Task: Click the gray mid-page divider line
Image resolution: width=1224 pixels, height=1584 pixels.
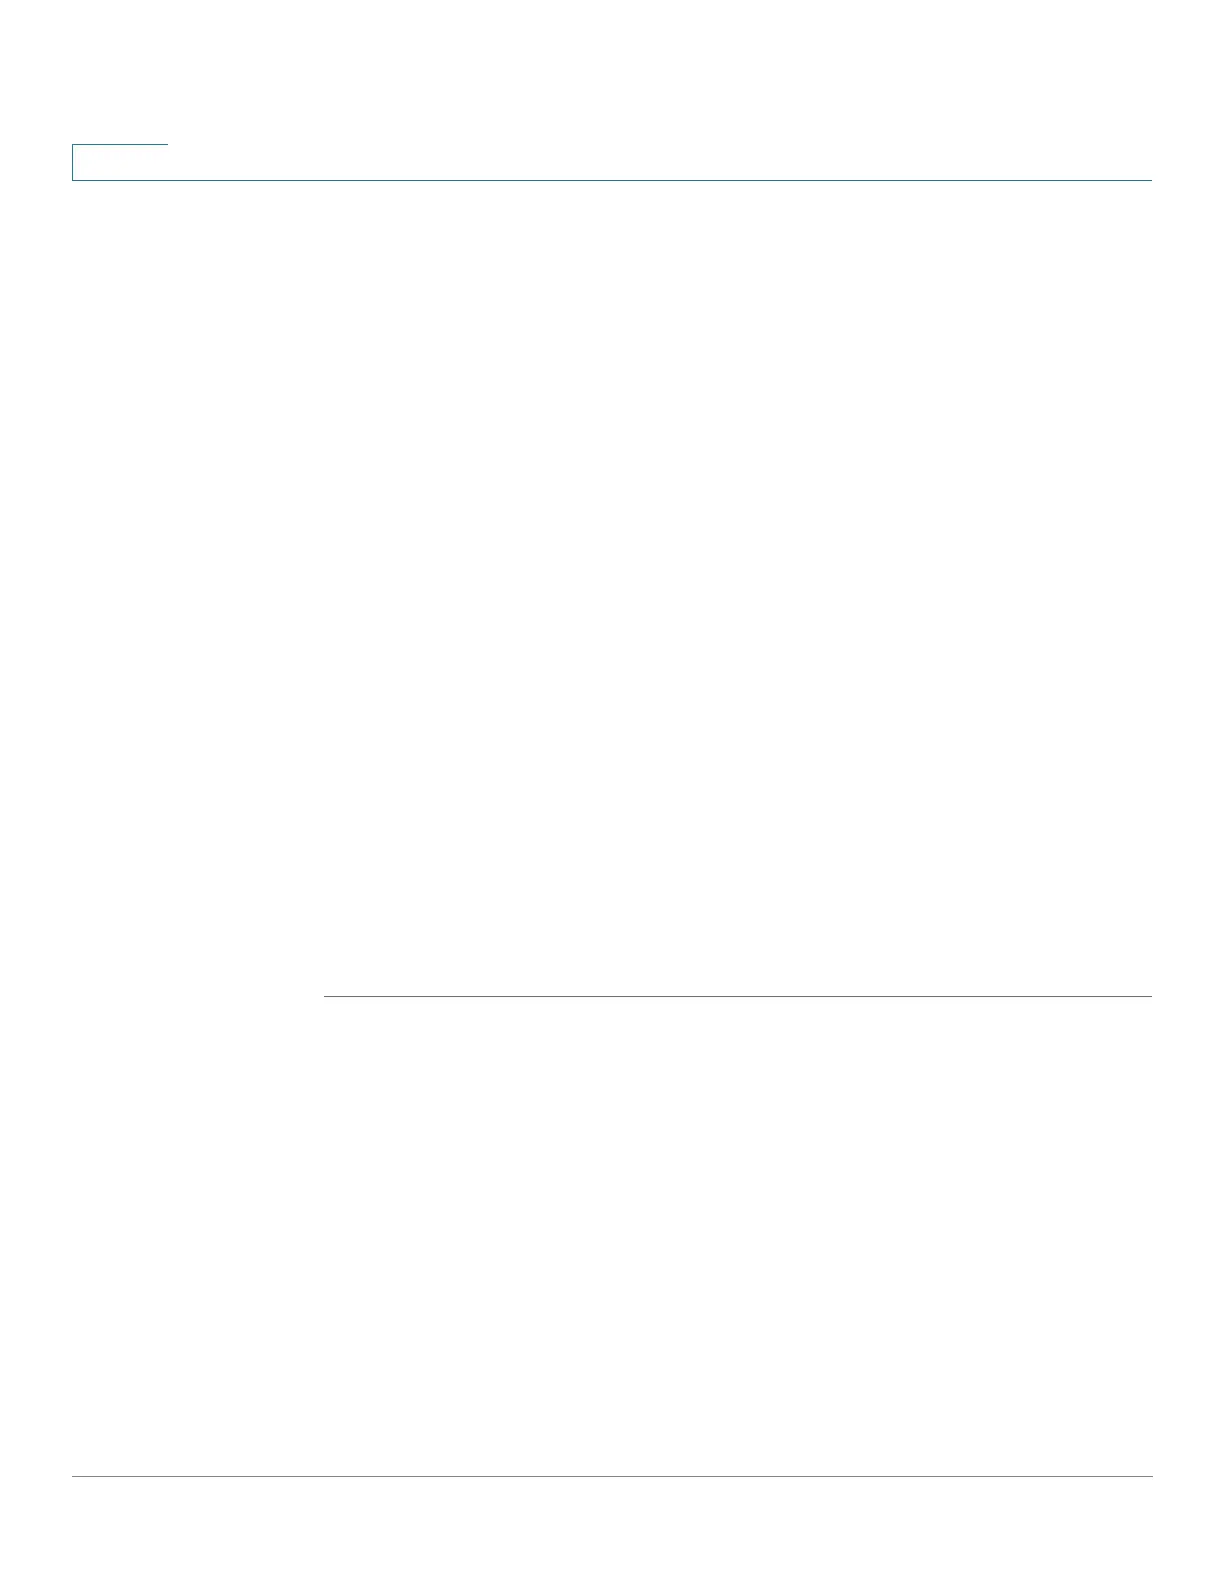Action: (x=737, y=996)
